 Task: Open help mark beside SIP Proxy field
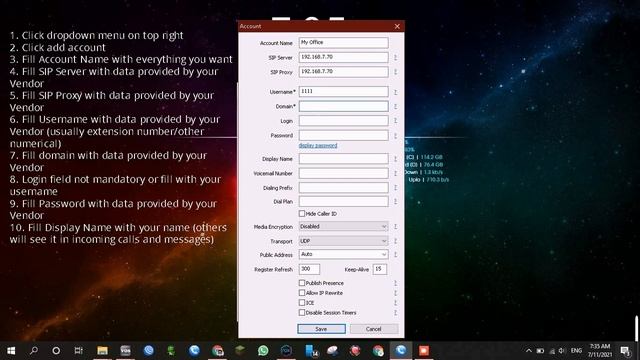pyautogui.click(x=395, y=72)
